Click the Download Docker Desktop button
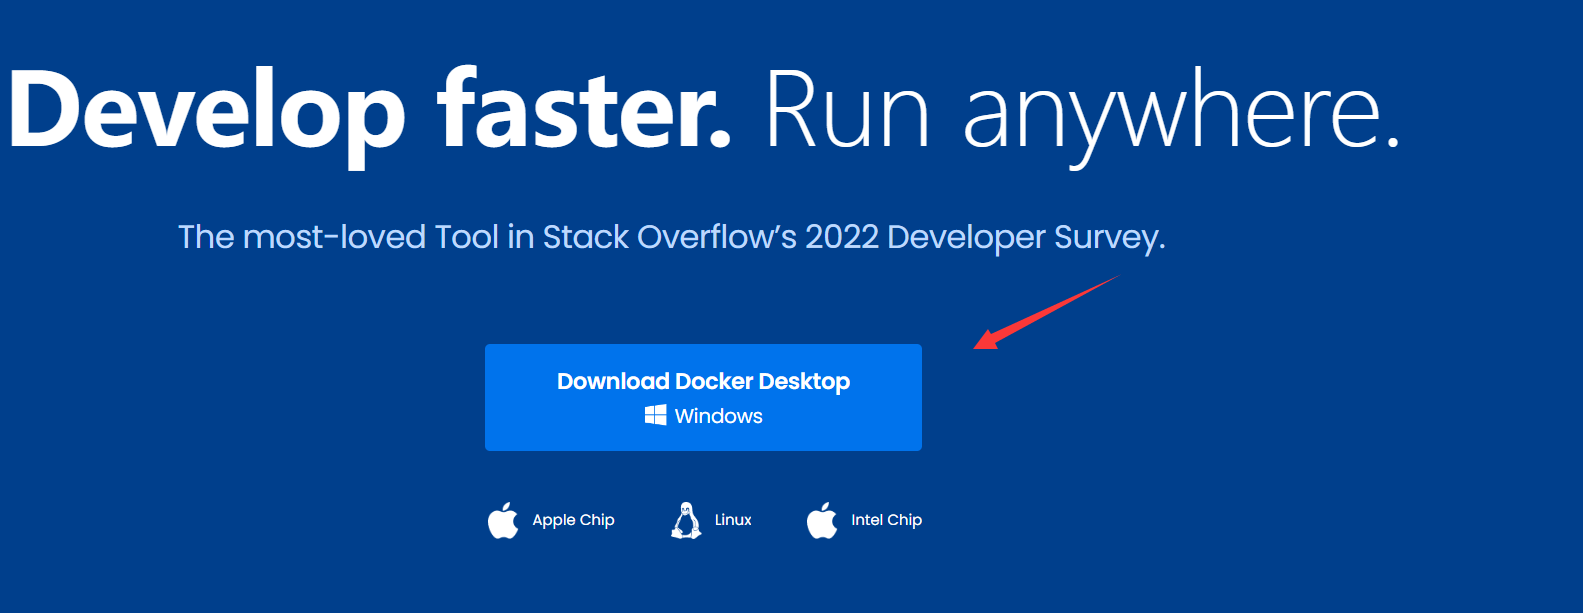1583x613 pixels. (x=703, y=397)
